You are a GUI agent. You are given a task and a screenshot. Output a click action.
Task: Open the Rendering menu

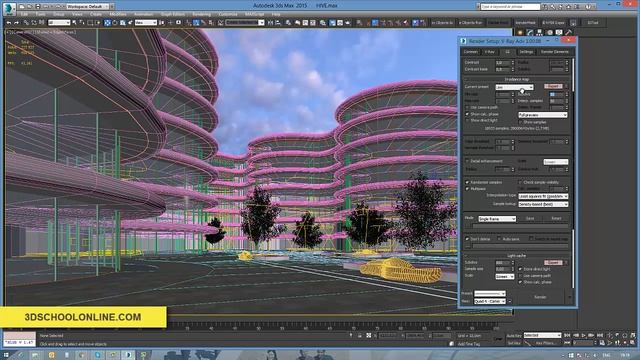coord(202,14)
